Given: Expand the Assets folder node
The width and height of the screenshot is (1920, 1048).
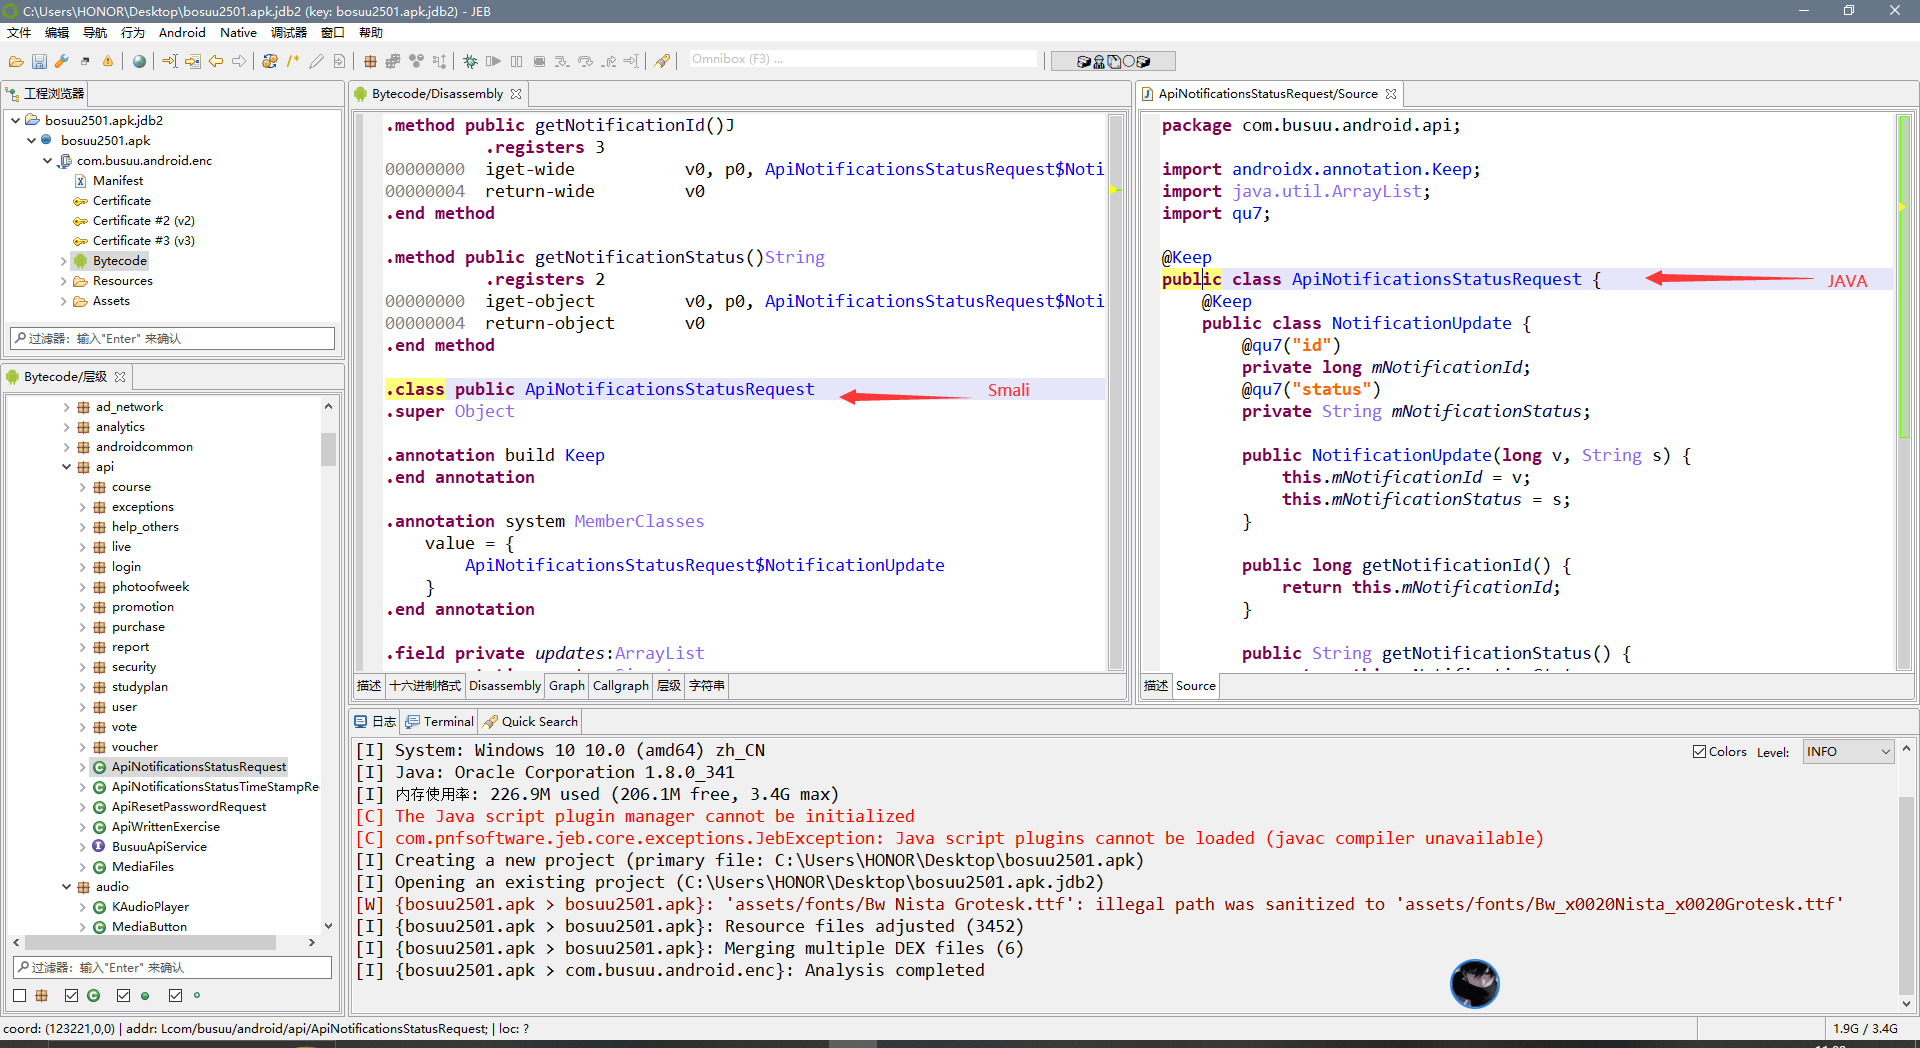Looking at the screenshot, I should pos(64,301).
